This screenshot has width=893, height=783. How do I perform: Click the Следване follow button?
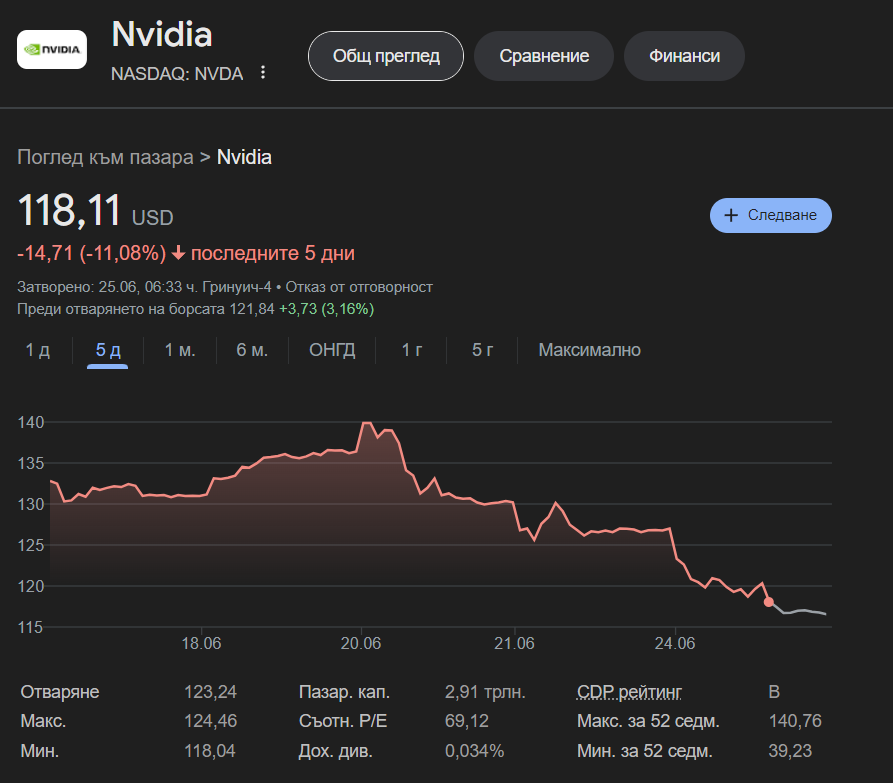(x=771, y=215)
